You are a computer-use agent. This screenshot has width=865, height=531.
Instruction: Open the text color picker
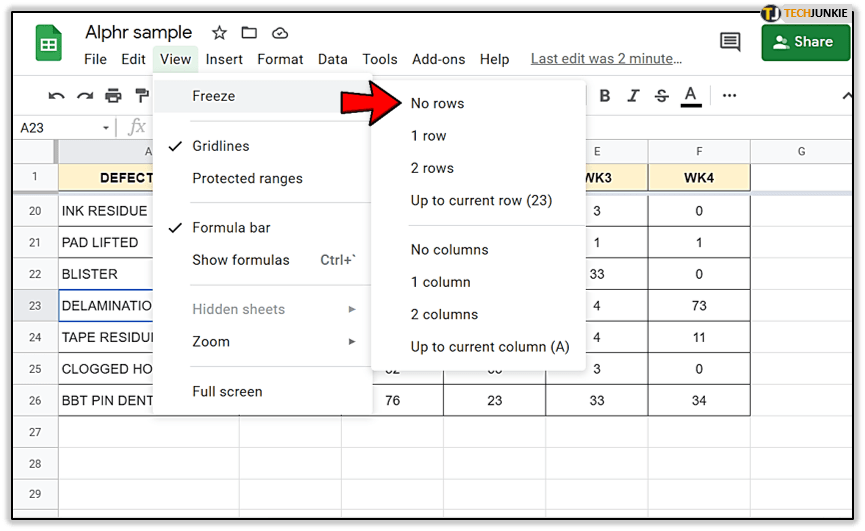(690, 96)
